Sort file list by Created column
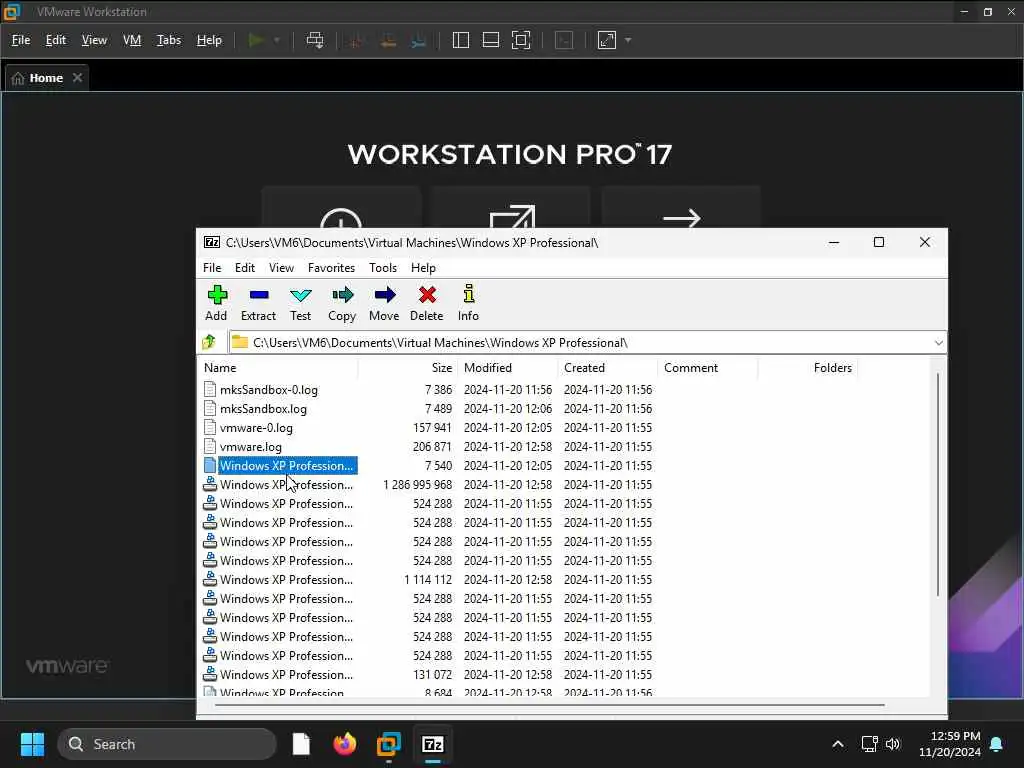 [x=607, y=368]
